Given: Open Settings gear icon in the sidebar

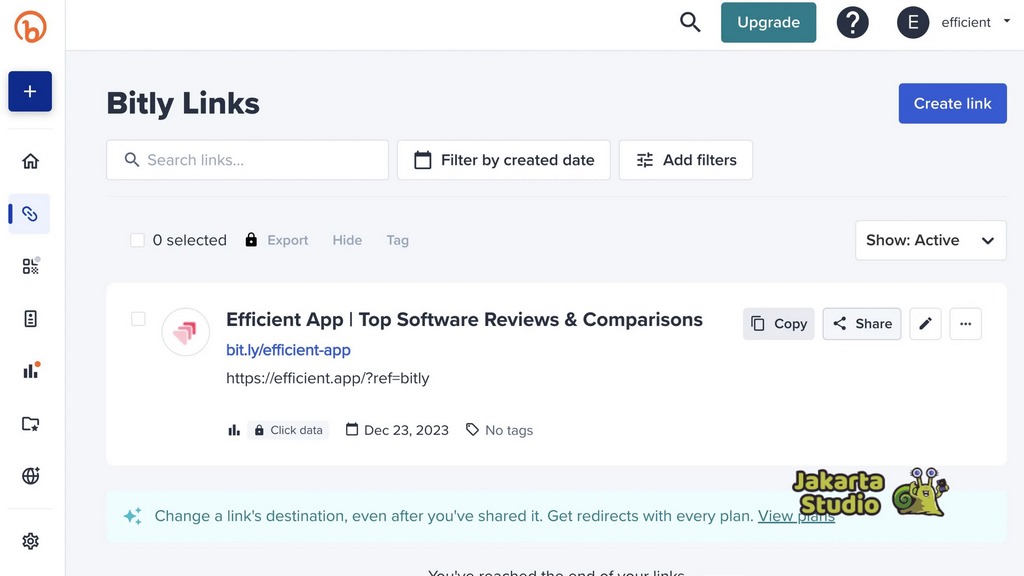Looking at the screenshot, I should [30, 541].
